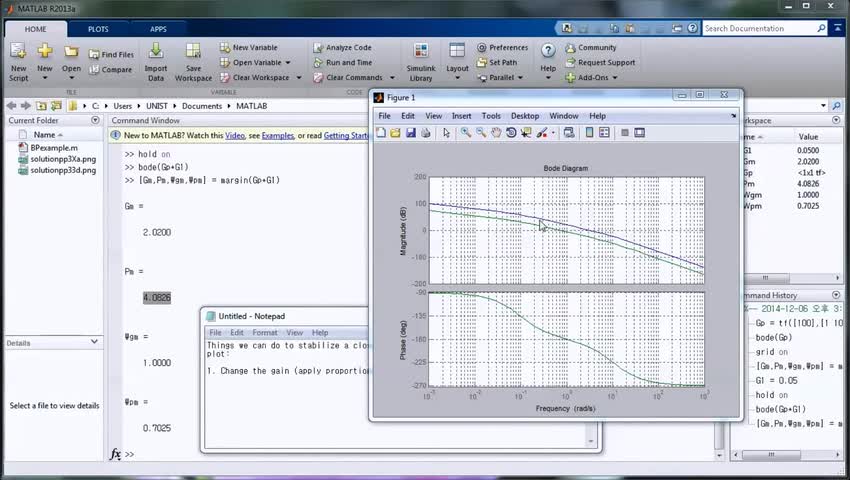This screenshot has width=850, height=480.
Task: Toggle Rotate 3D tool
Action: (x=511, y=133)
